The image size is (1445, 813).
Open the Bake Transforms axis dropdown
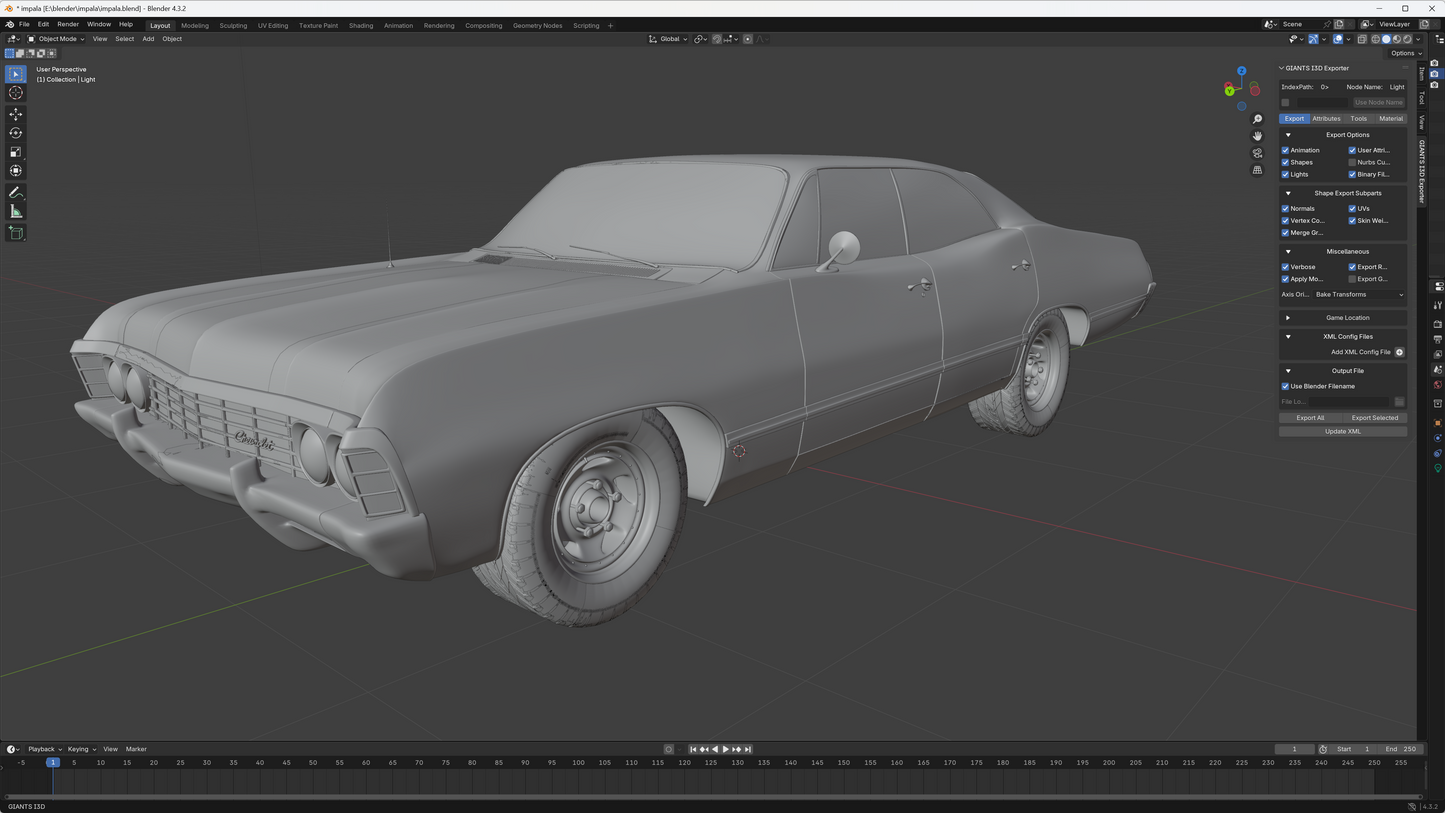click(1358, 295)
